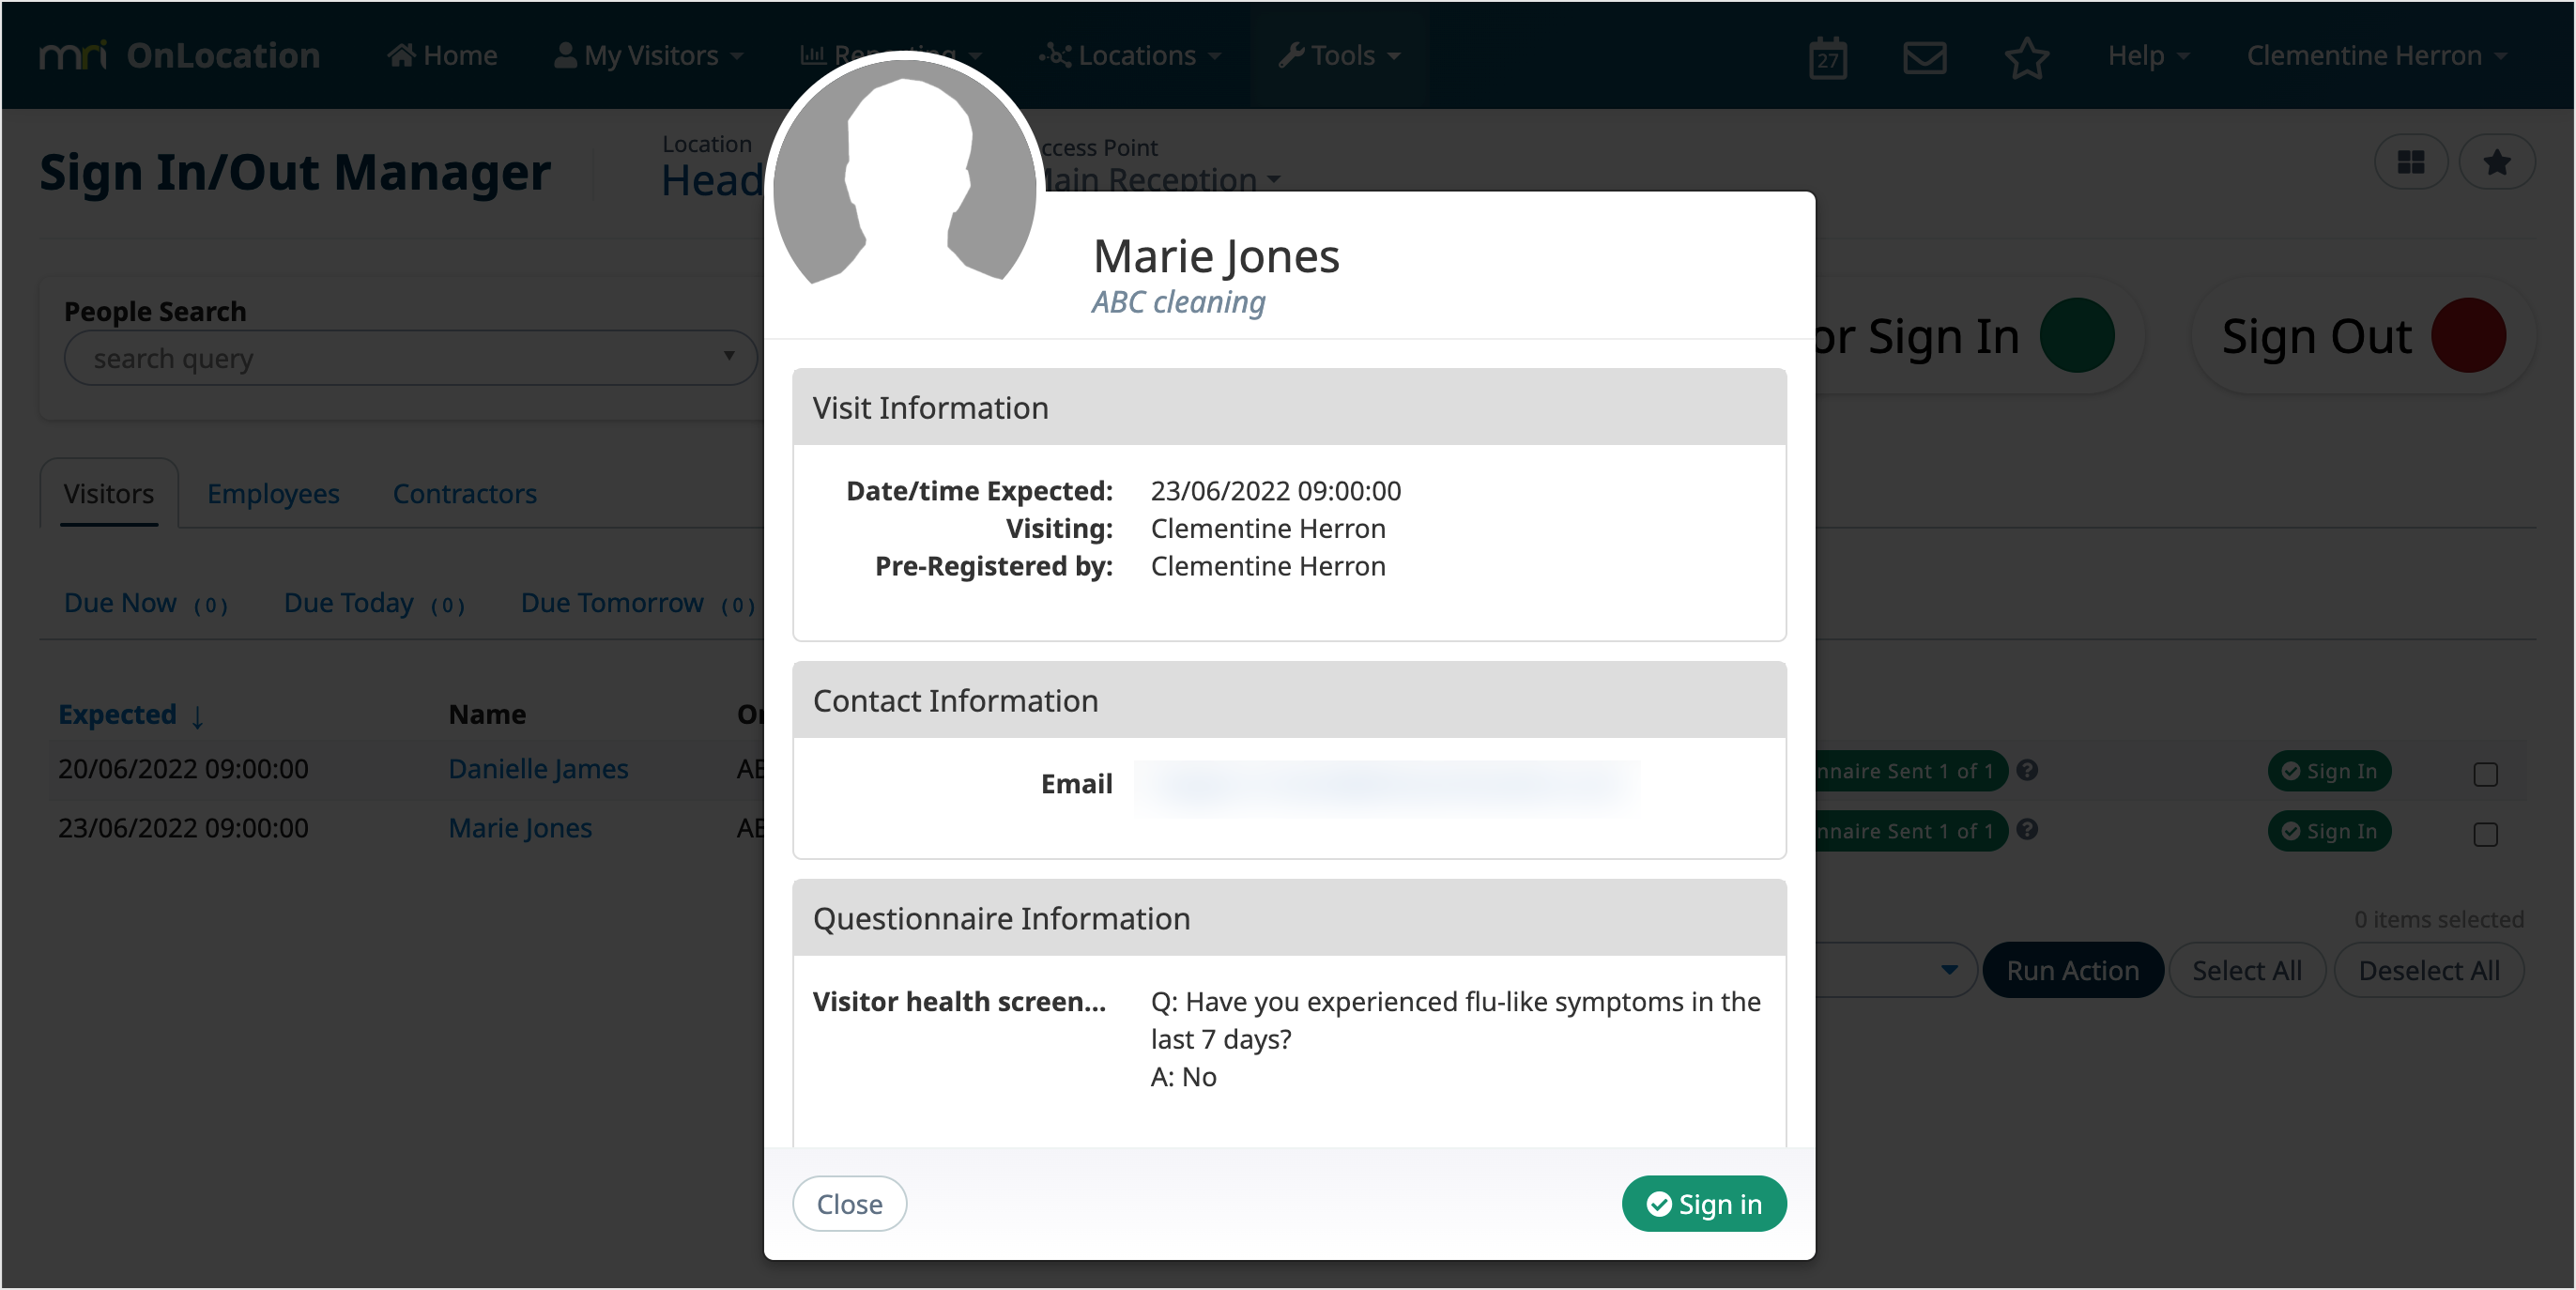Filter by Due Now visitors
The width and height of the screenshot is (2576, 1290).
[146, 603]
